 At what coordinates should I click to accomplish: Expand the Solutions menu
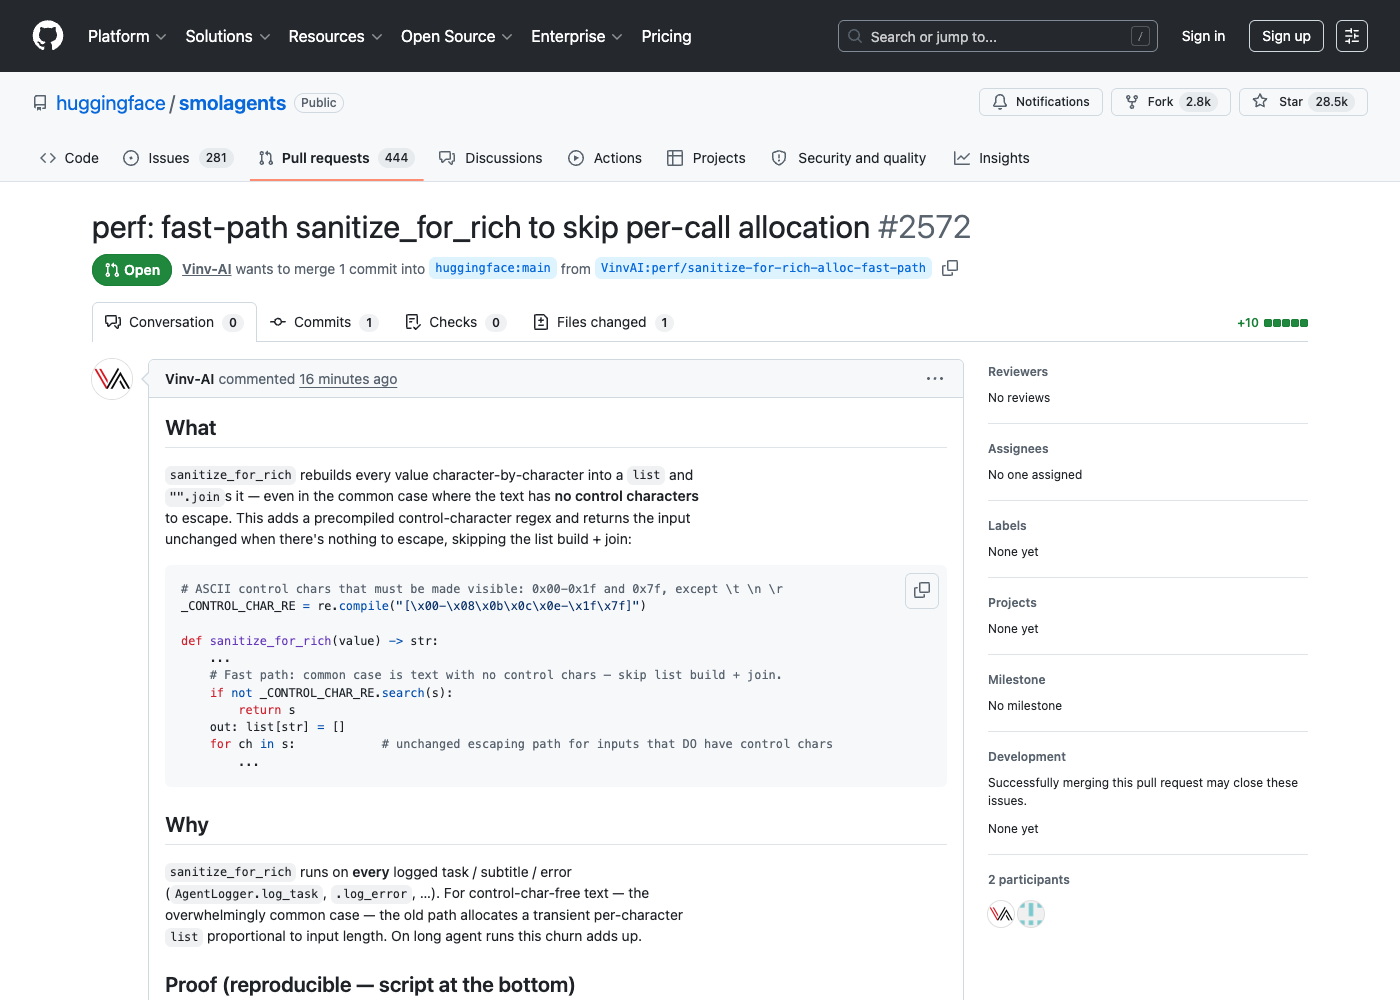pyautogui.click(x=228, y=36)
